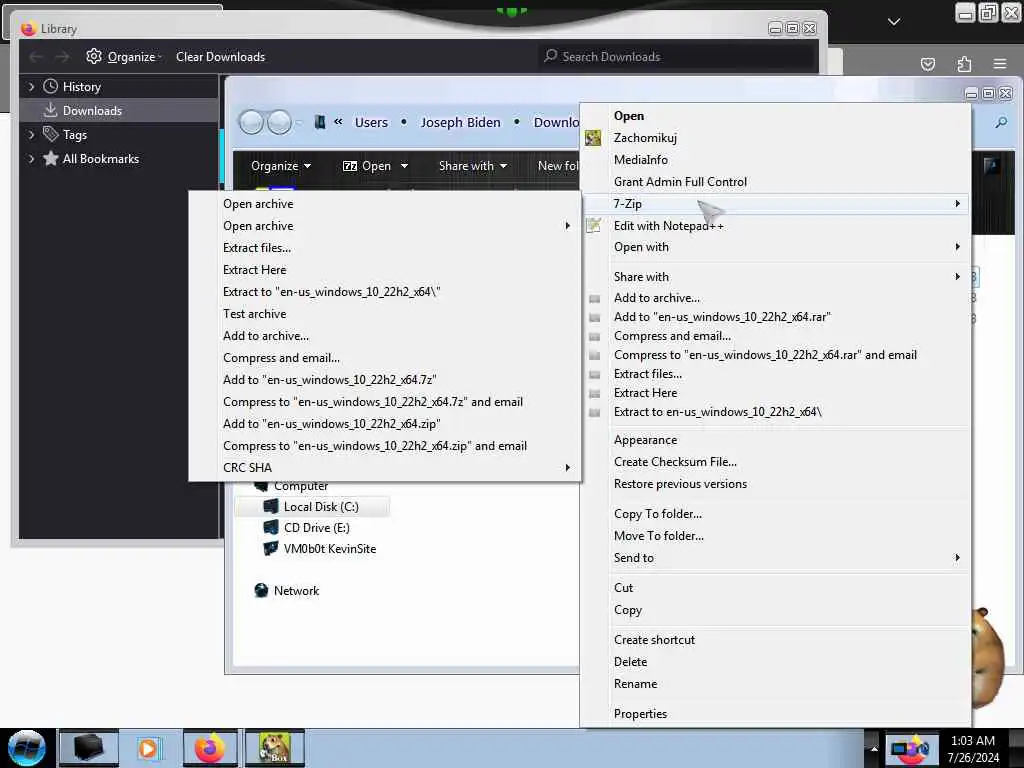The width and height of the screenshot is (1024, 768).
Task: Click the Network globe icon
Action: click(x=261, y=590)
